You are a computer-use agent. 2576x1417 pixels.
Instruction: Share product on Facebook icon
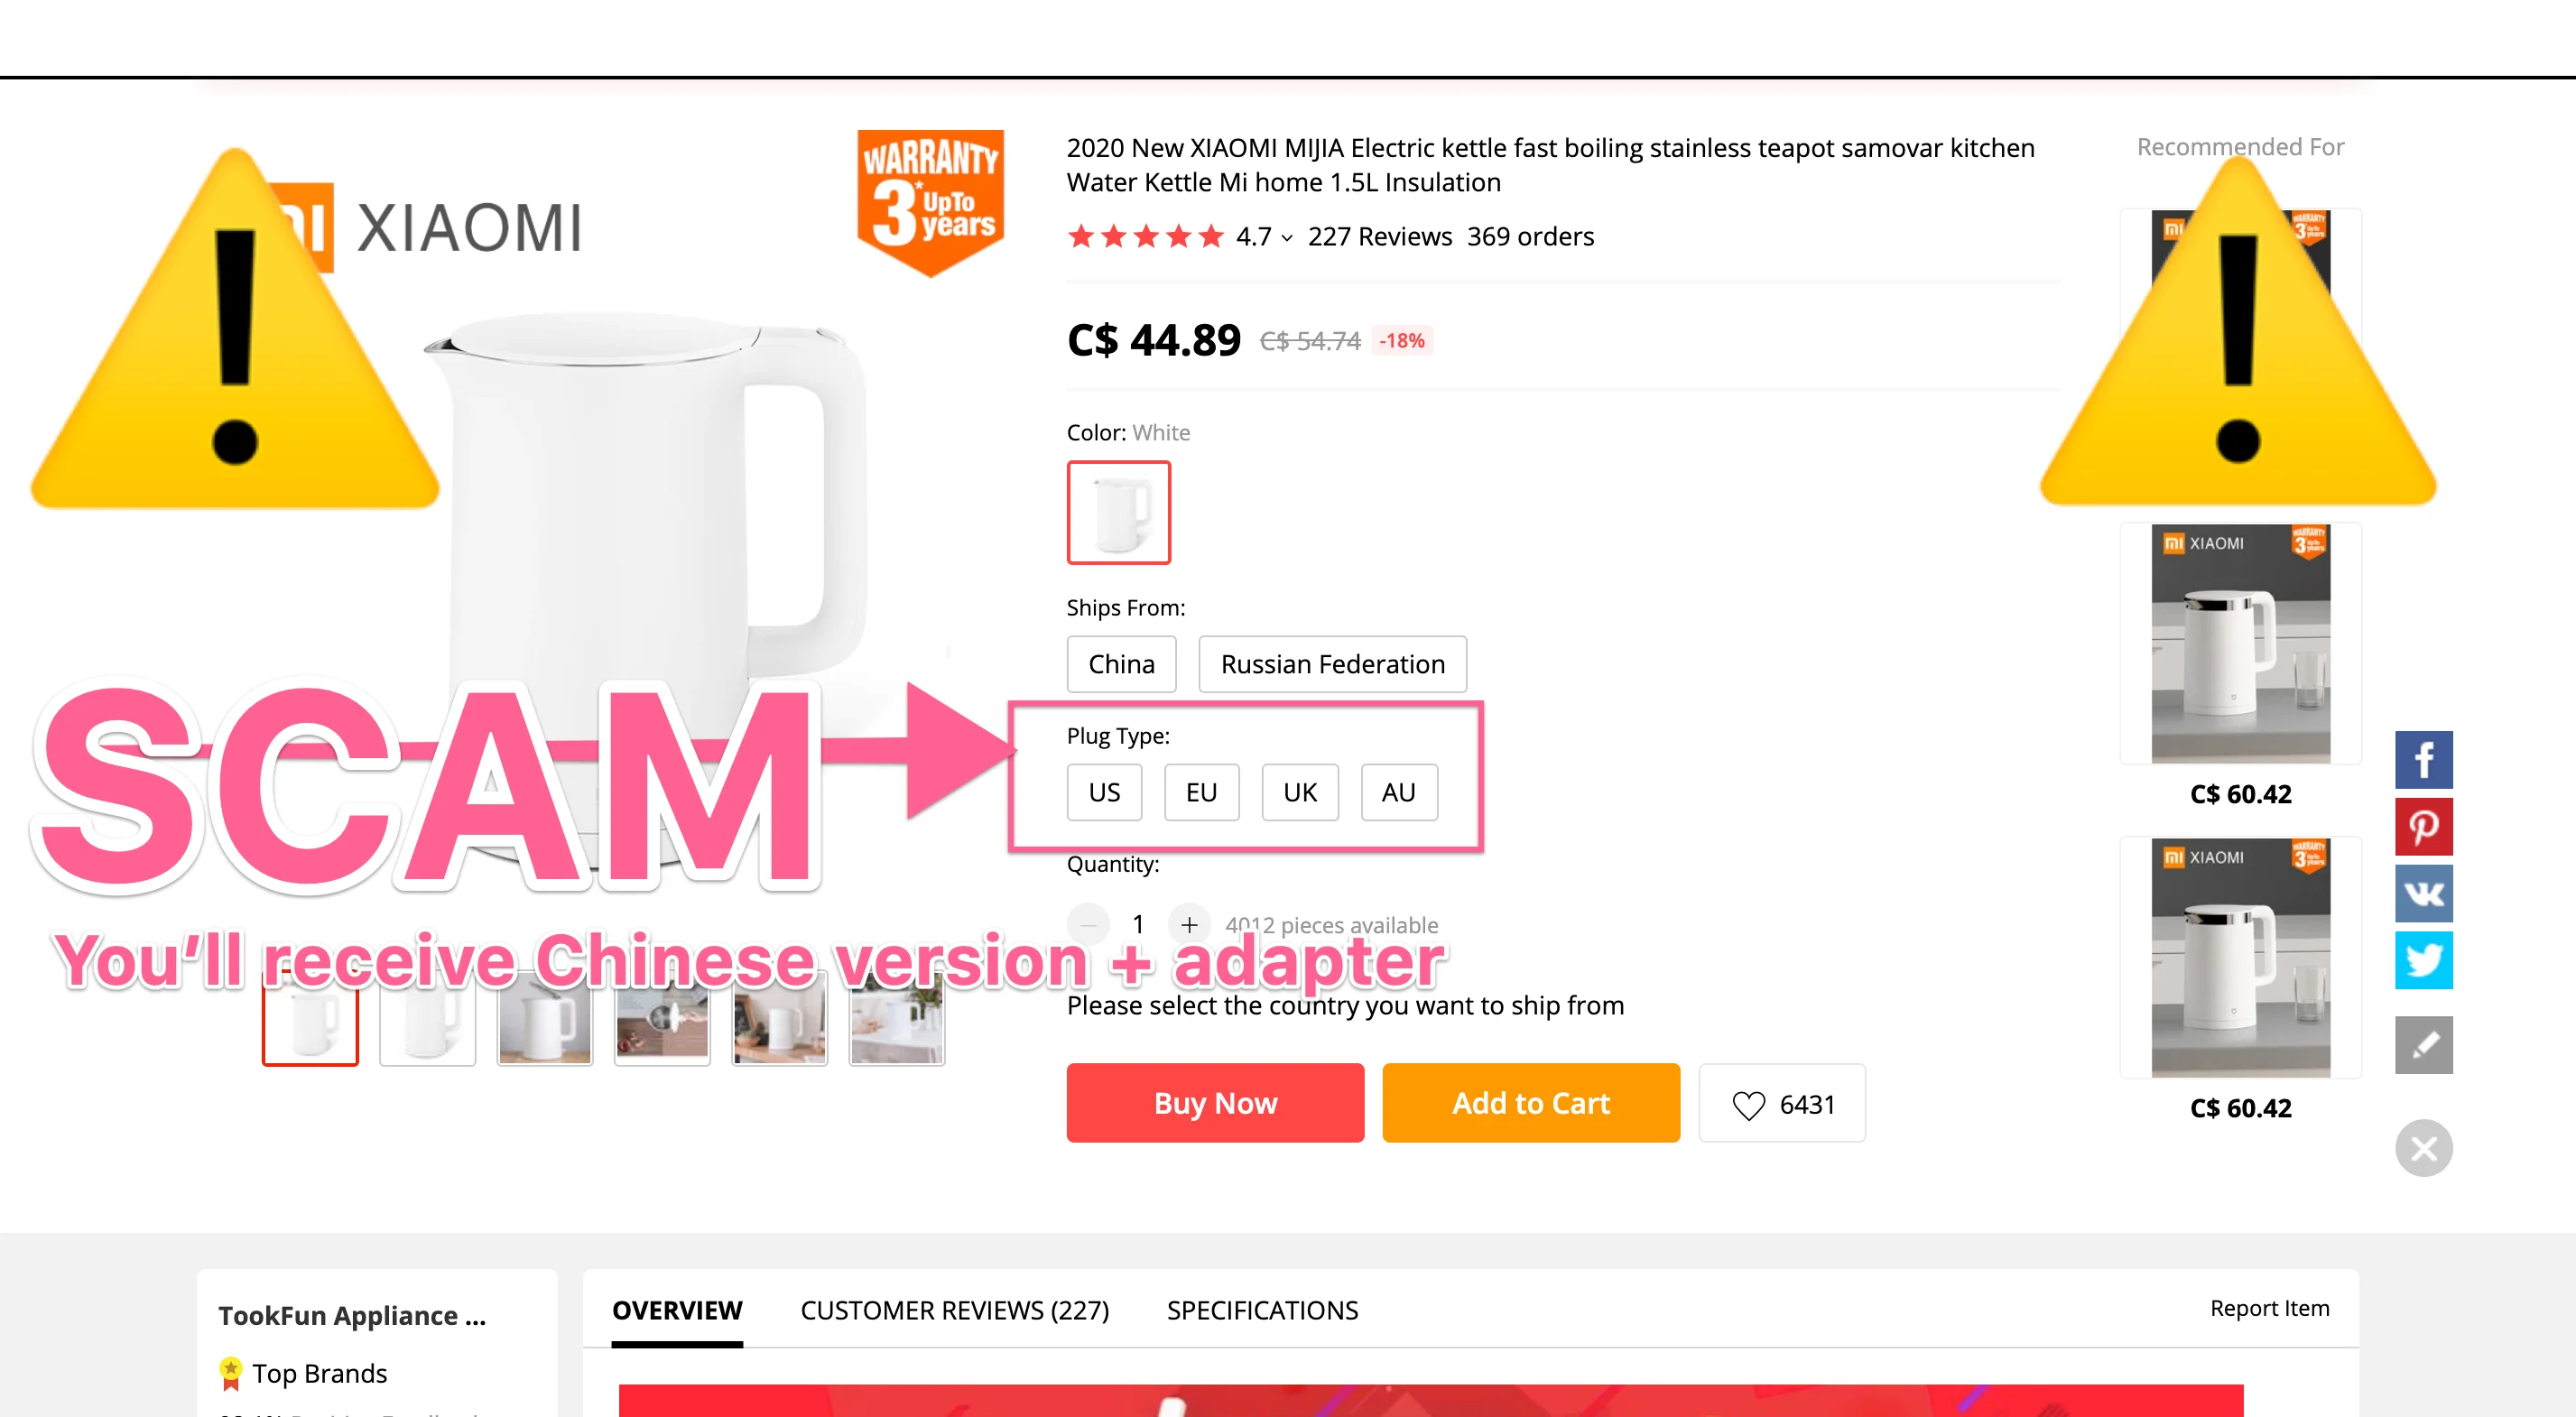[2423, 760]
